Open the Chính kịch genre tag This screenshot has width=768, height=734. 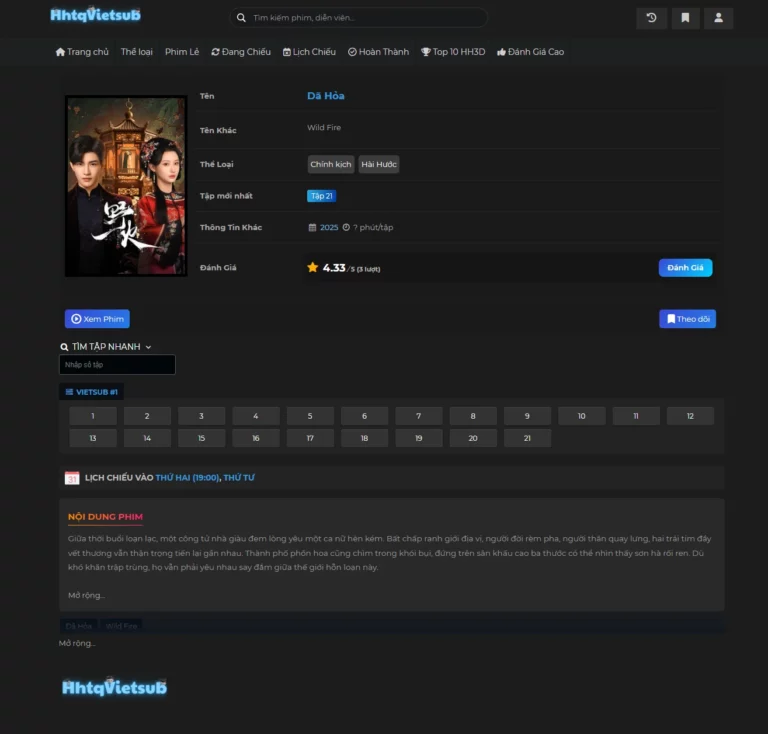(x=330, y=164)
